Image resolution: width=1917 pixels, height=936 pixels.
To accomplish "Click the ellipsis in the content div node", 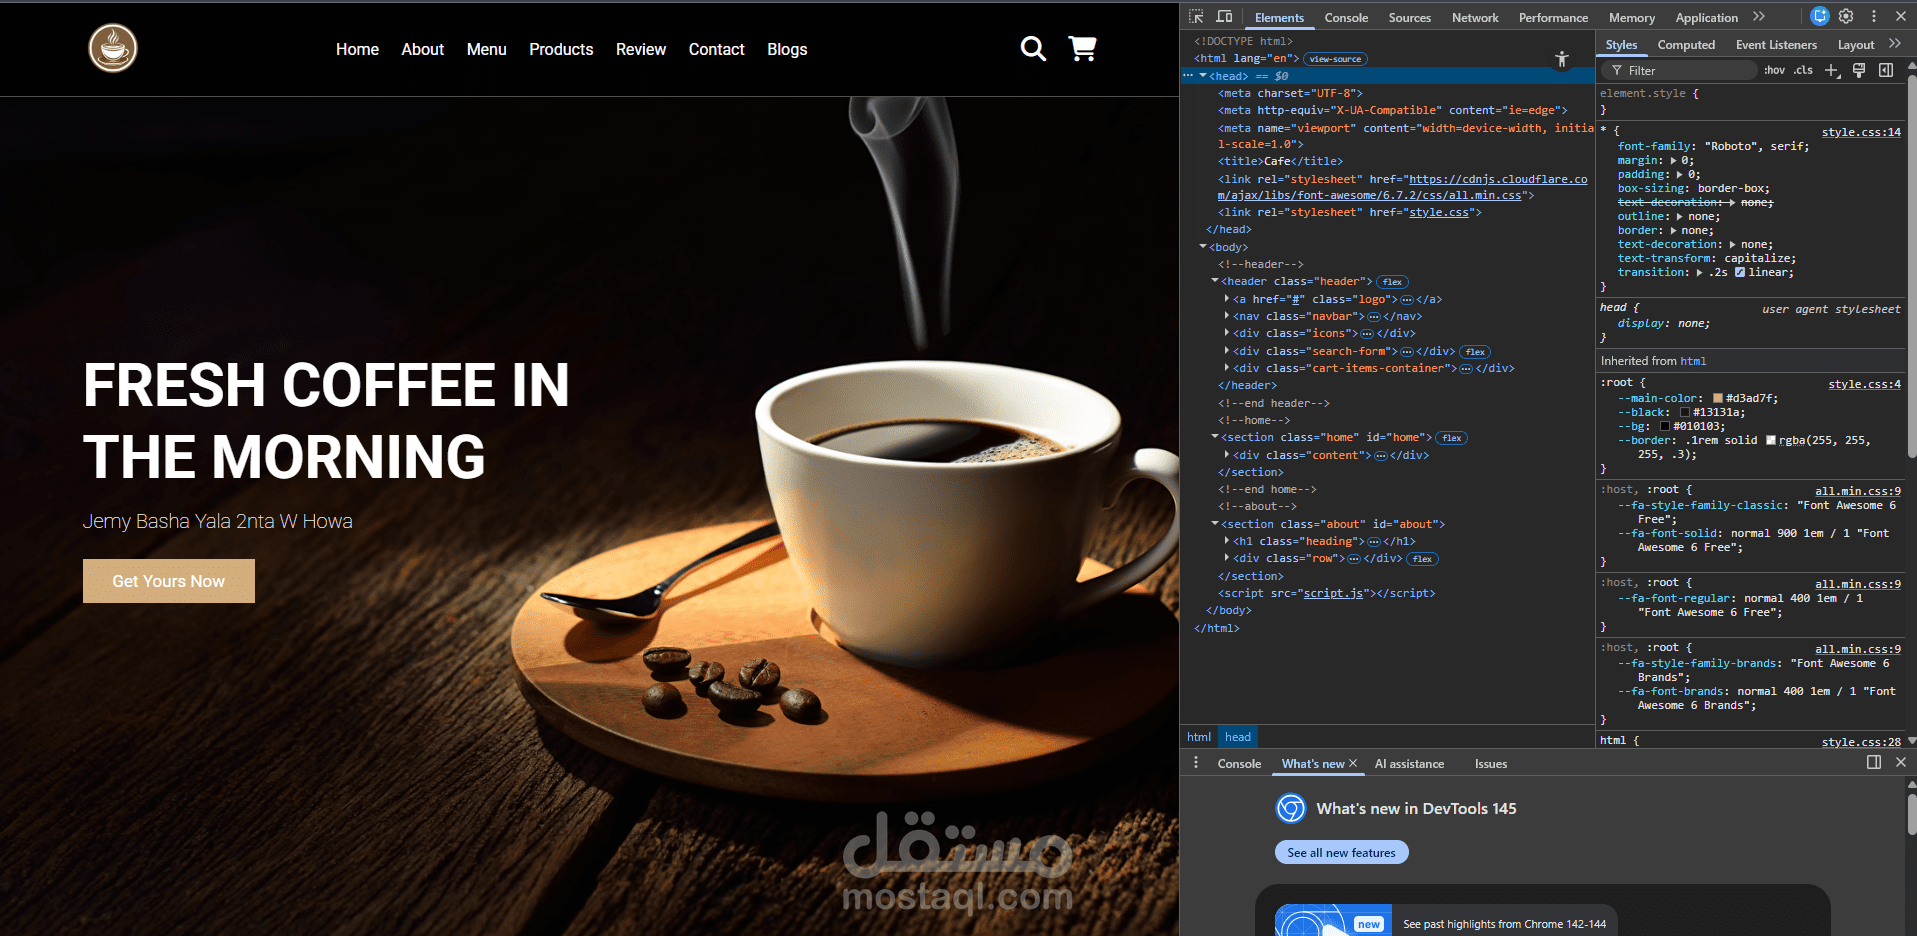I will point(1381,456).
